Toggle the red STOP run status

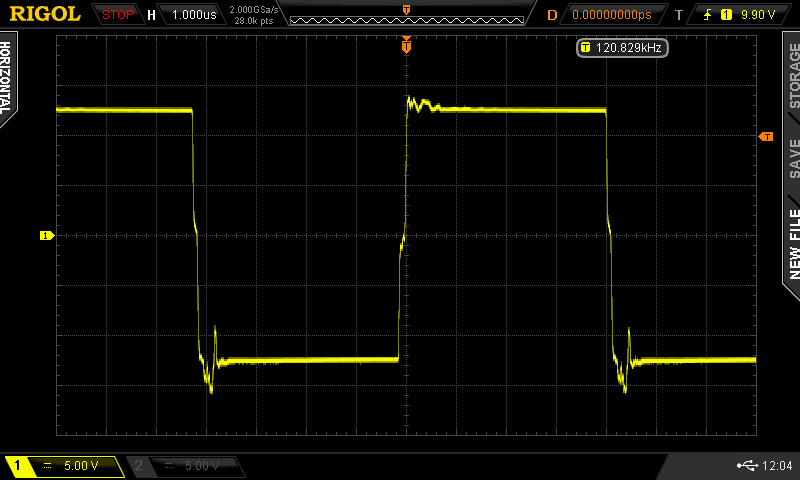tap(117, 15)
